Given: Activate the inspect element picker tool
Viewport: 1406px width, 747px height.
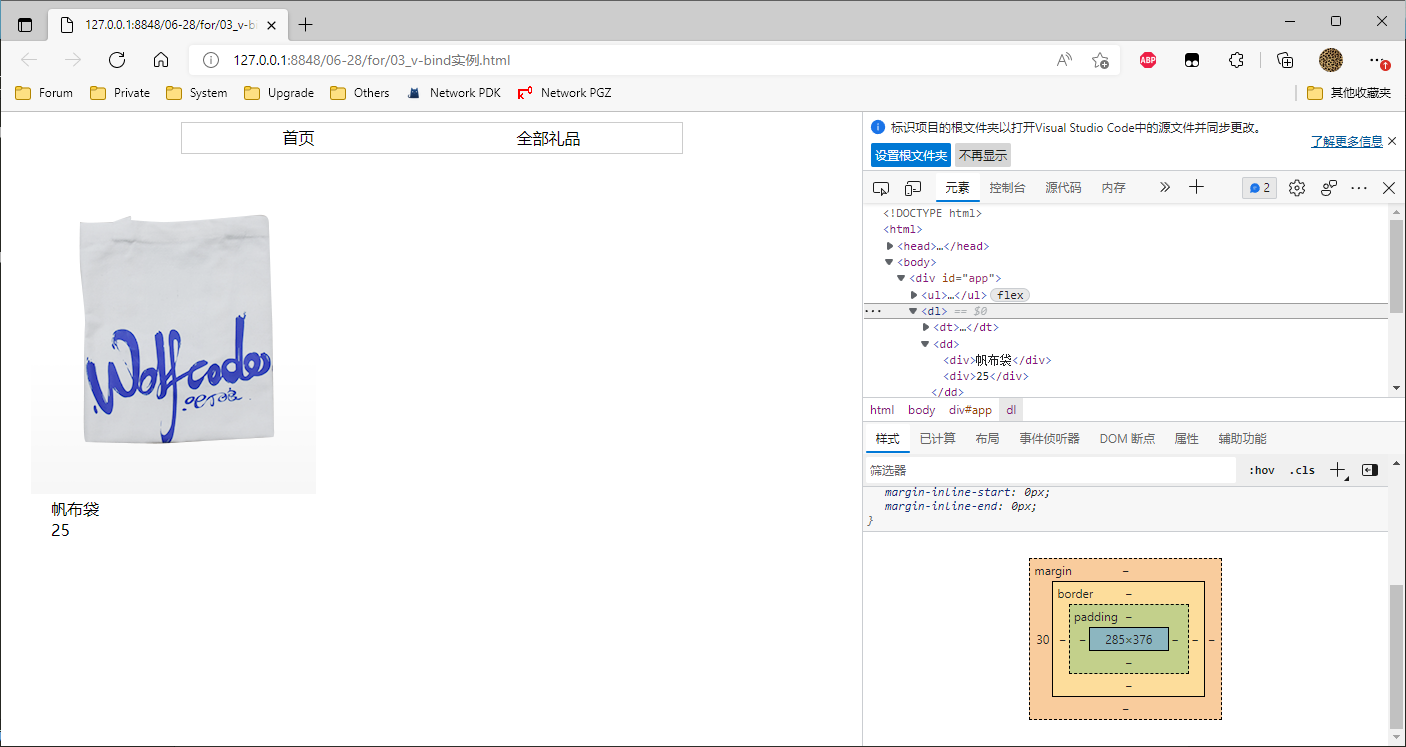Looking at the screenshot, I should click(881, 188).
